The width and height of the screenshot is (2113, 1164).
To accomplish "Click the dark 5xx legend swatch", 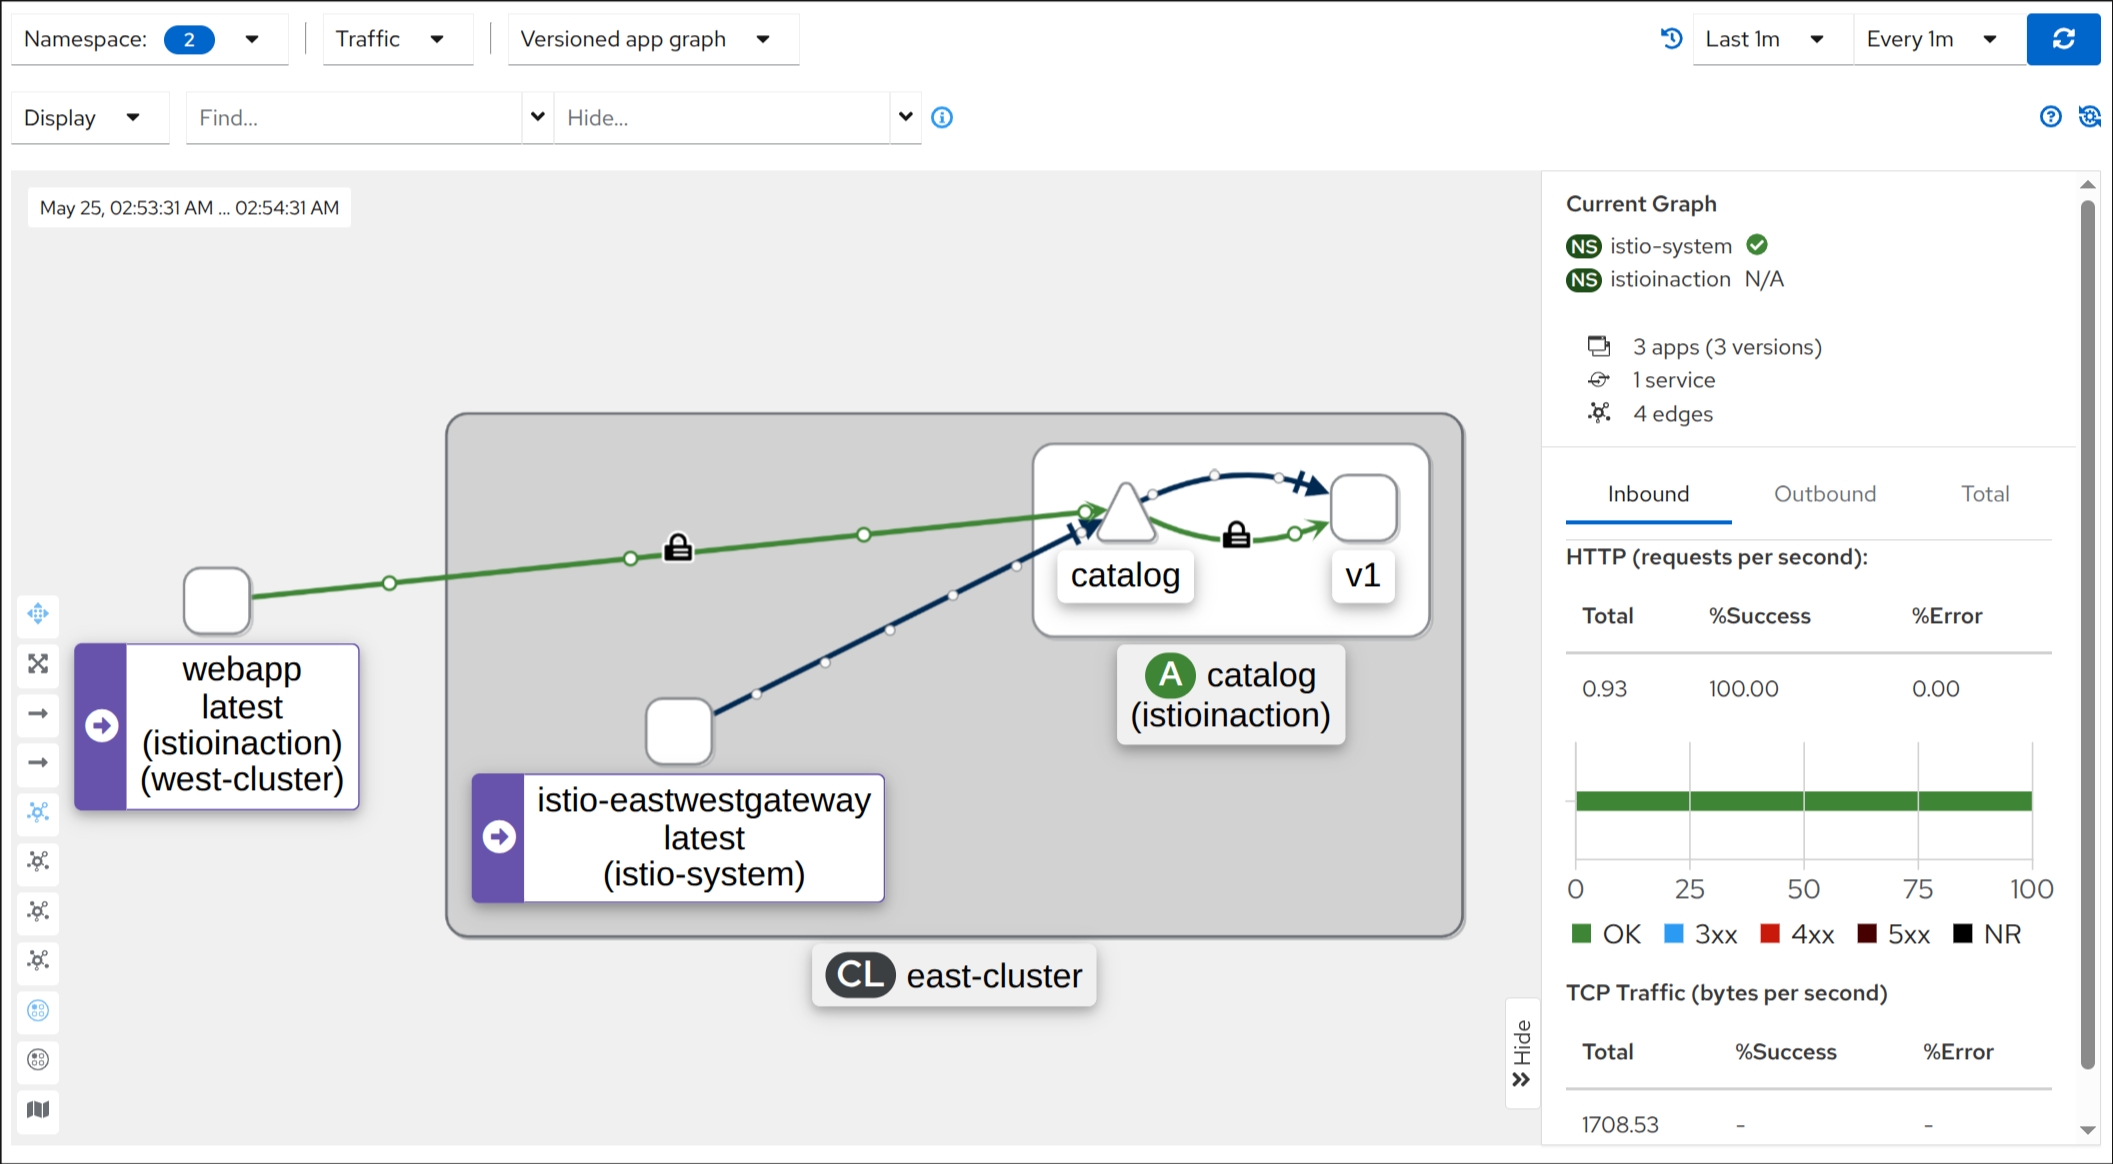I will pyautogui.click(x=1867, y=934).
